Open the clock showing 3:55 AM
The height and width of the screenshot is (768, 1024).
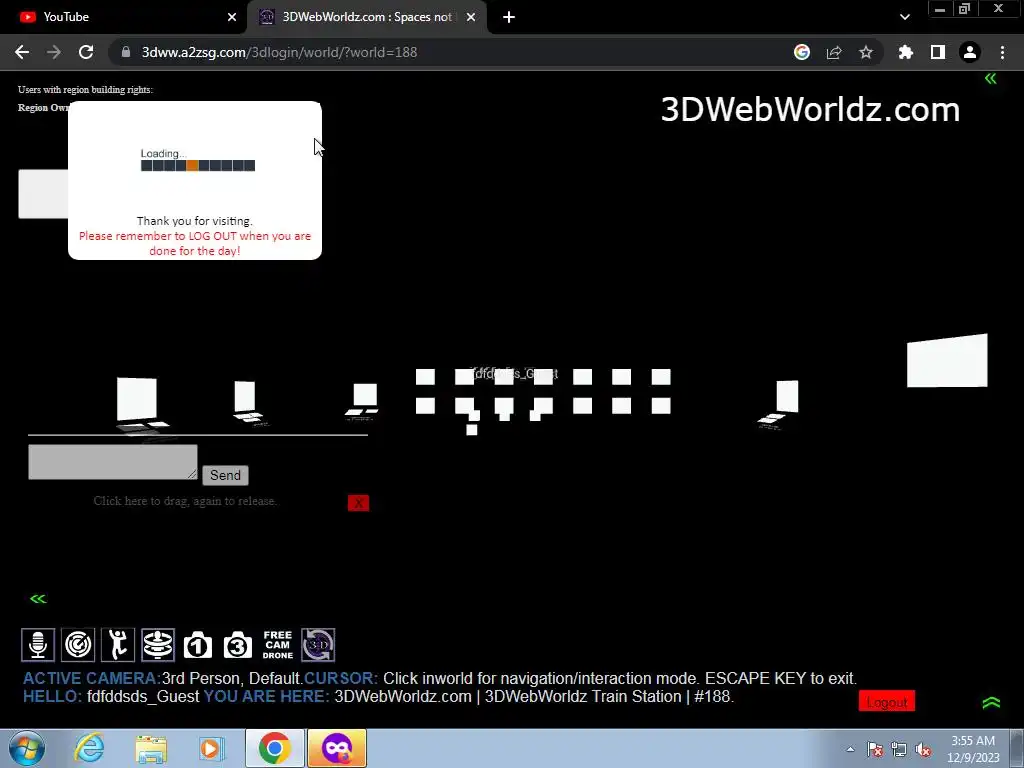click(x=973, y=749)
